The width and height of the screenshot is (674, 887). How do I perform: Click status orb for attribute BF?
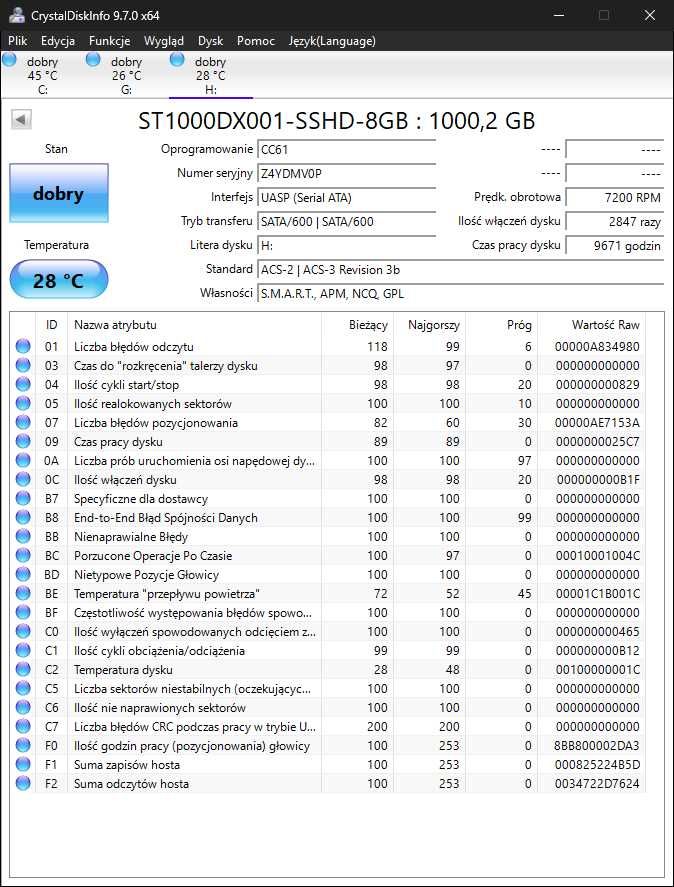click(x=23, y=613)
